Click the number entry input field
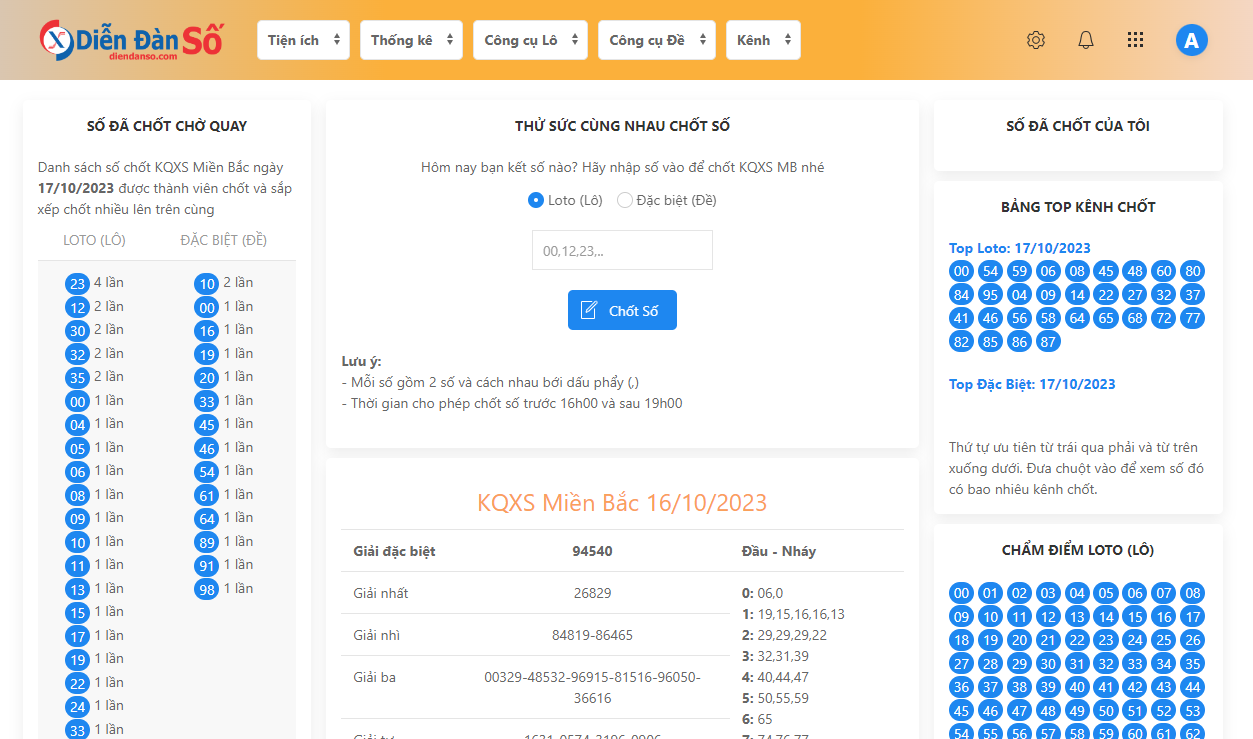 pos(622,250)
